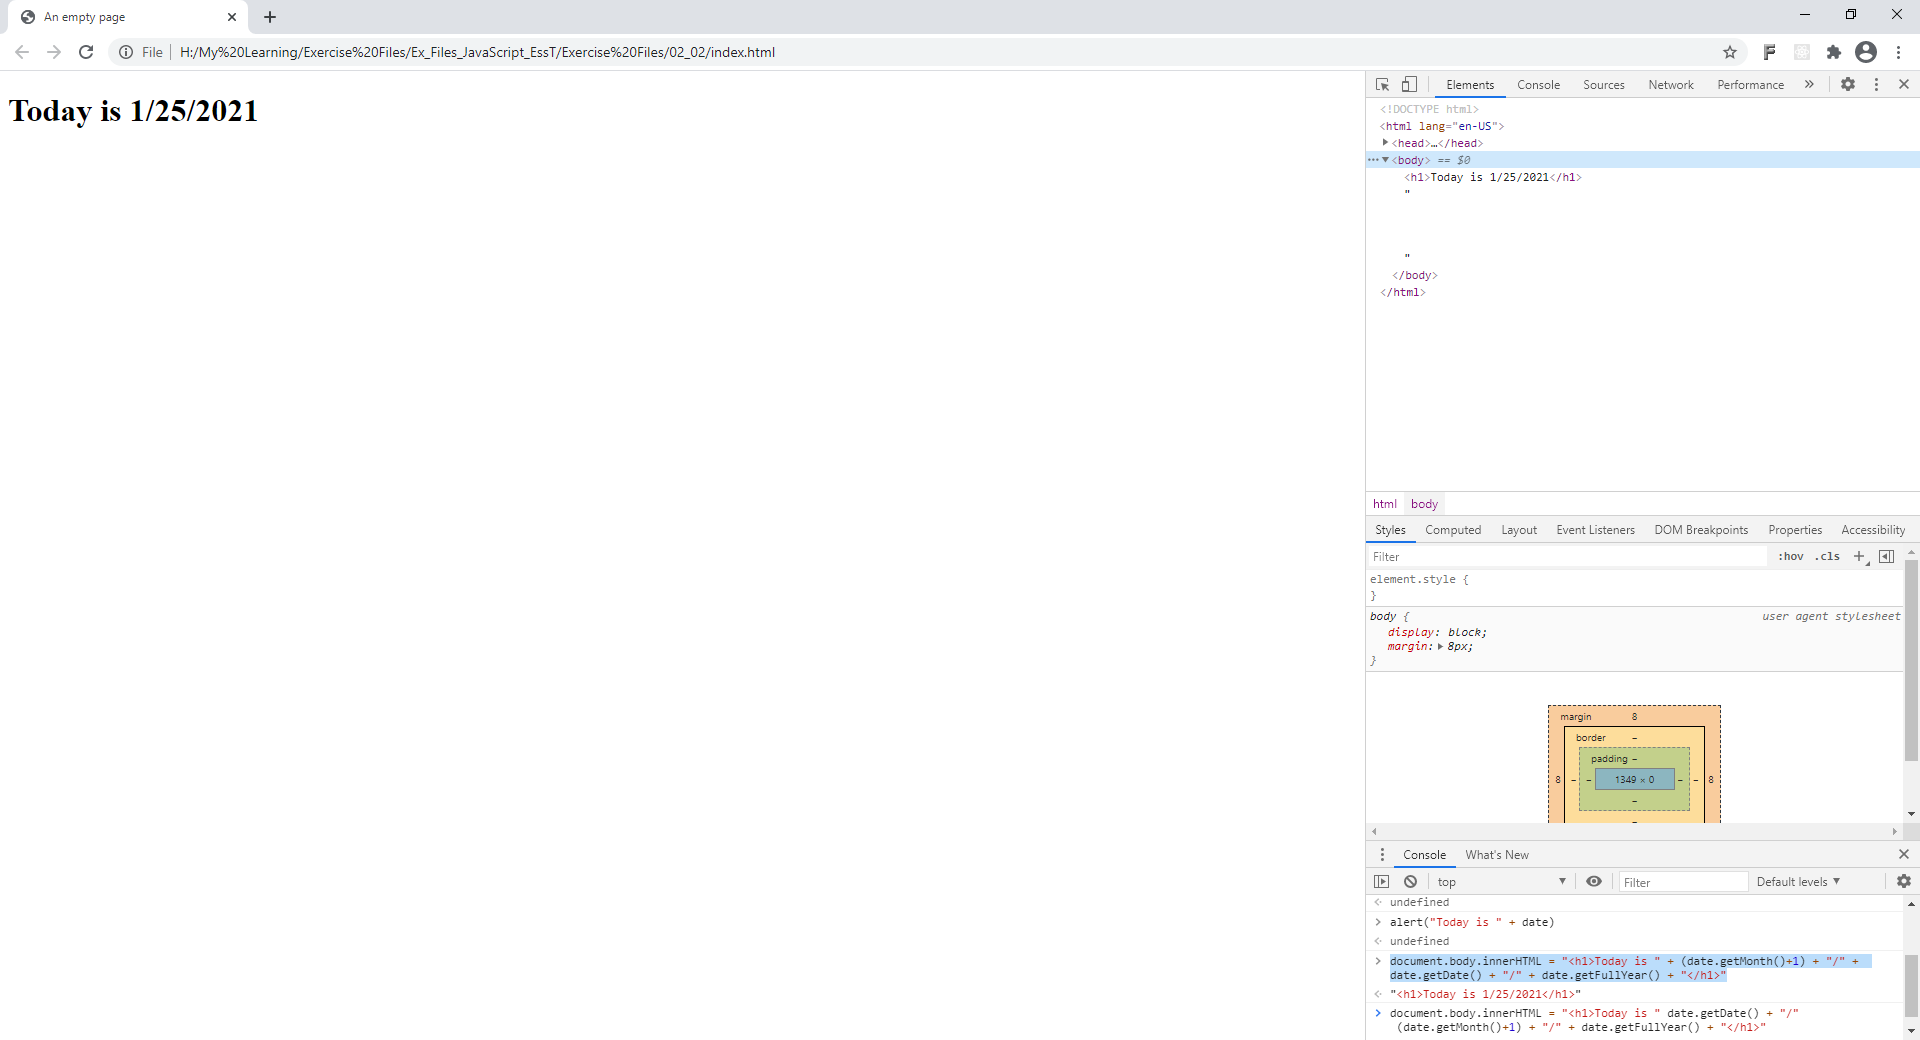Open the Event Listeners pane tab
1920x1040 pixels.
[x=1595, y=530]
